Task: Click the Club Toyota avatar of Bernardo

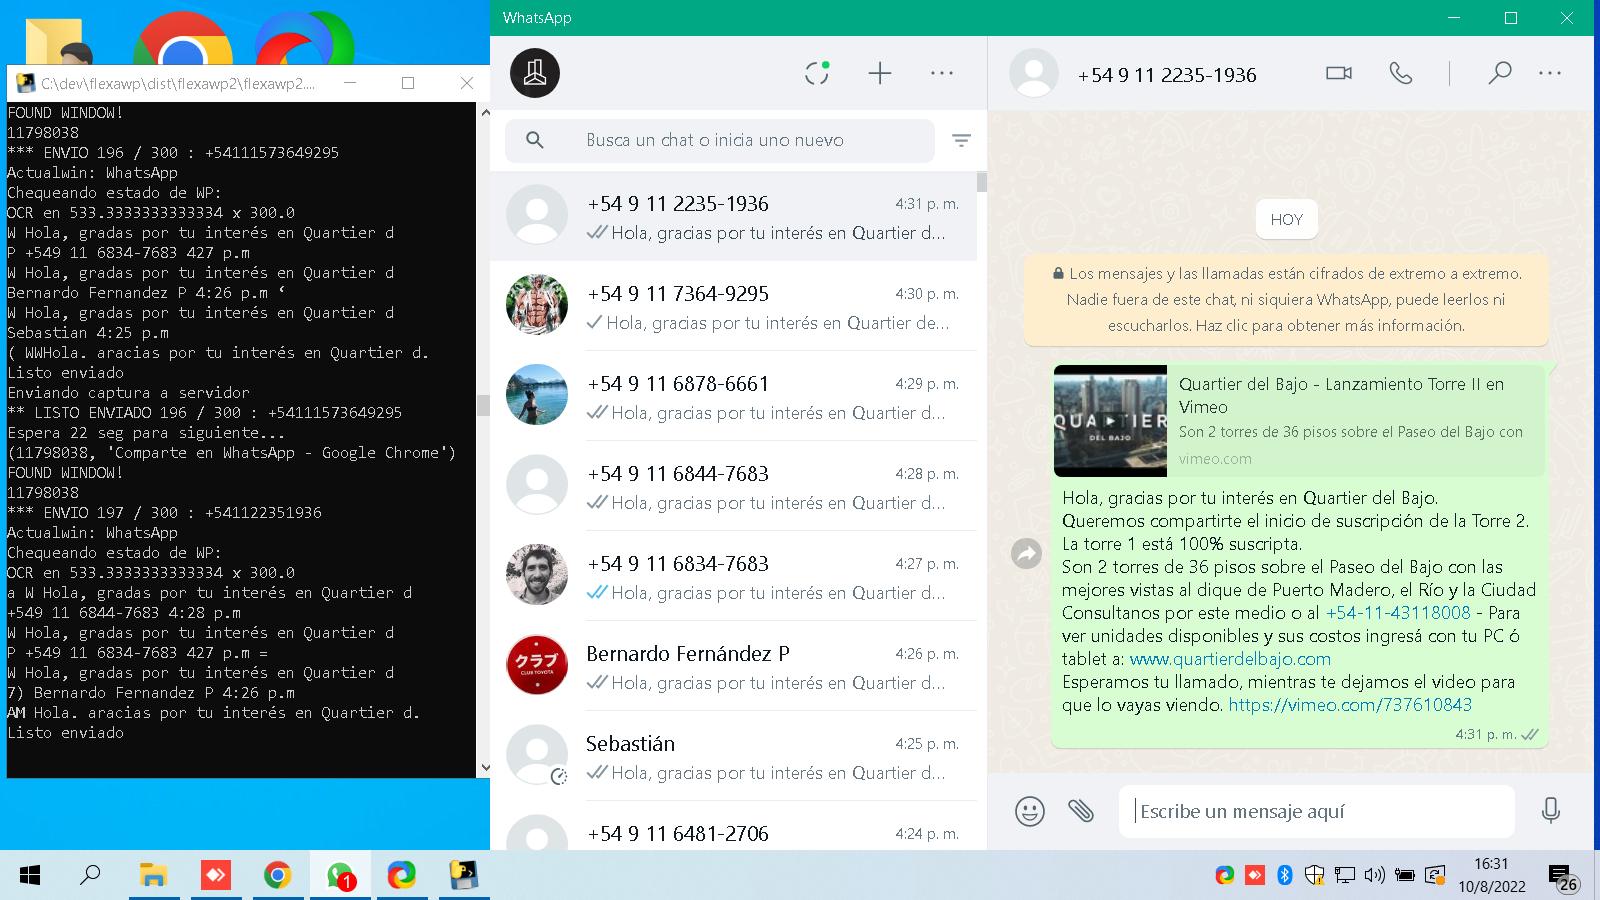Action: (537, 665)
